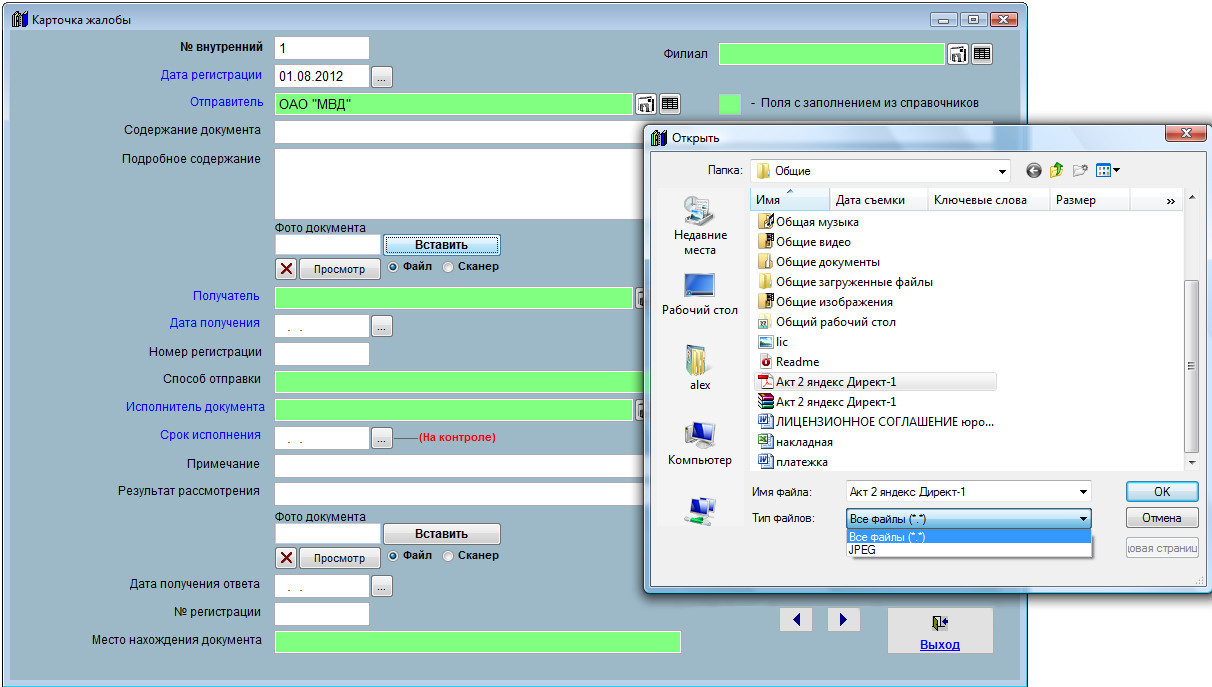Select the Общие изображения folder
The height and width of the screenshot is (687, 1212).
(825, 302)
